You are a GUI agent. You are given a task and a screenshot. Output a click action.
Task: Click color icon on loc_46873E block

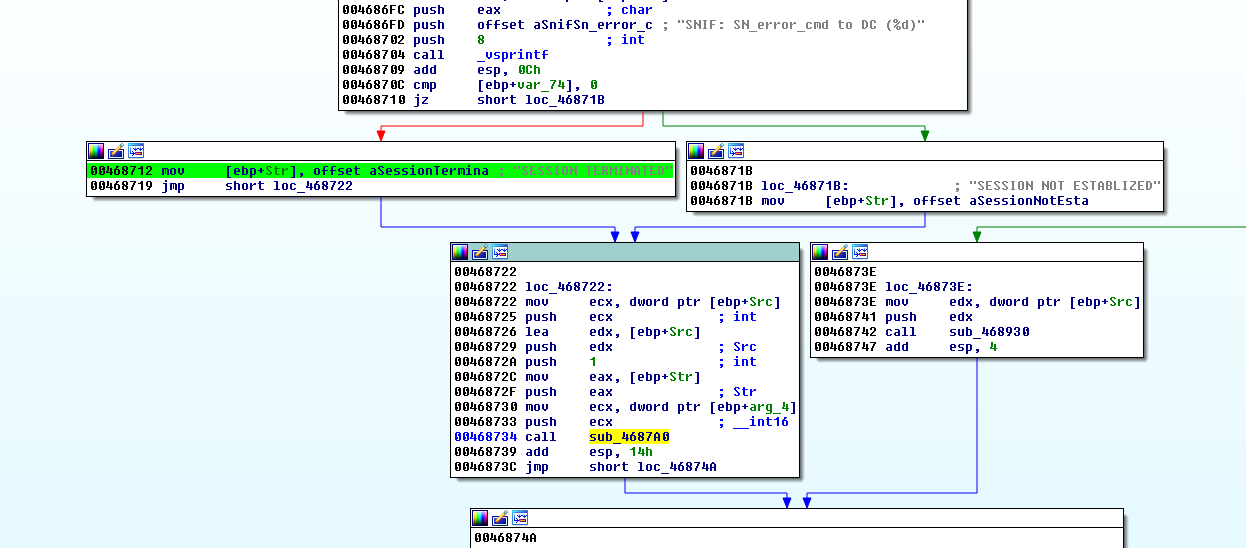point(820,252)
